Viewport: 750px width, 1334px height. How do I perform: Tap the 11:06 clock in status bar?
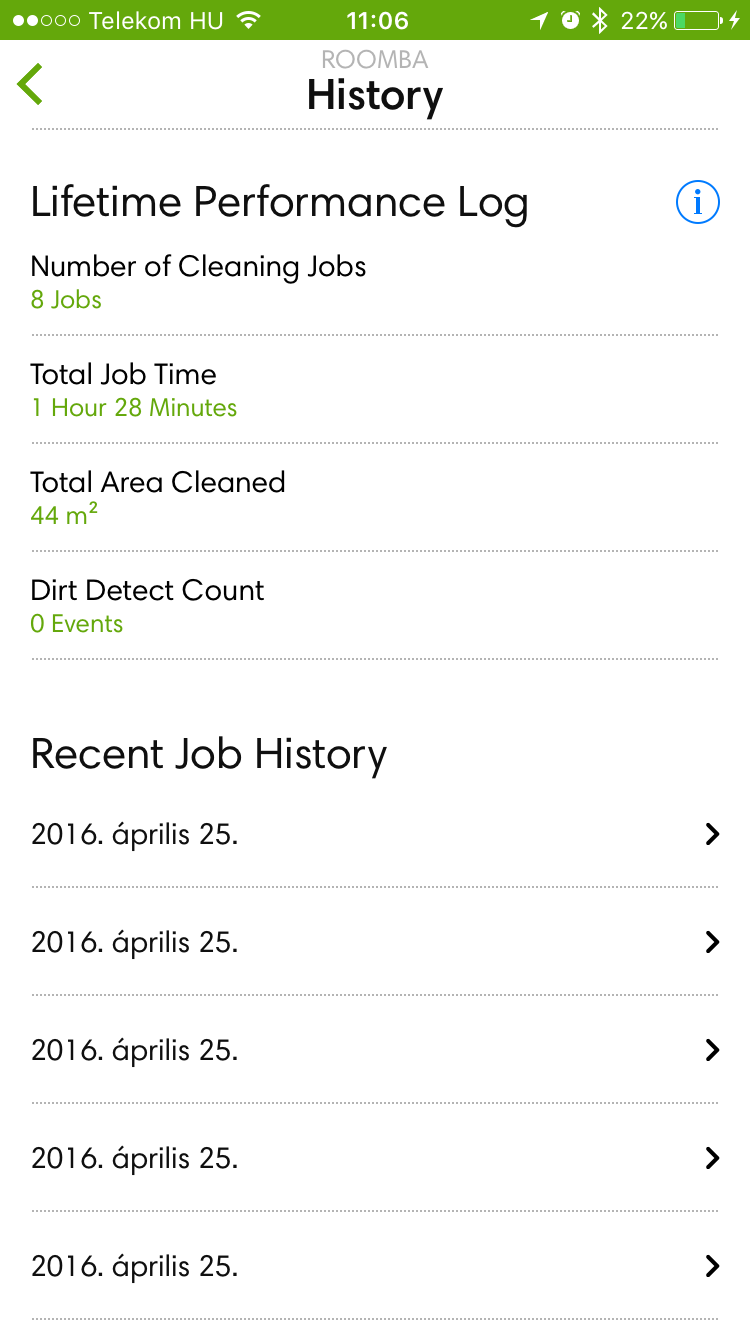click(376, 20)
